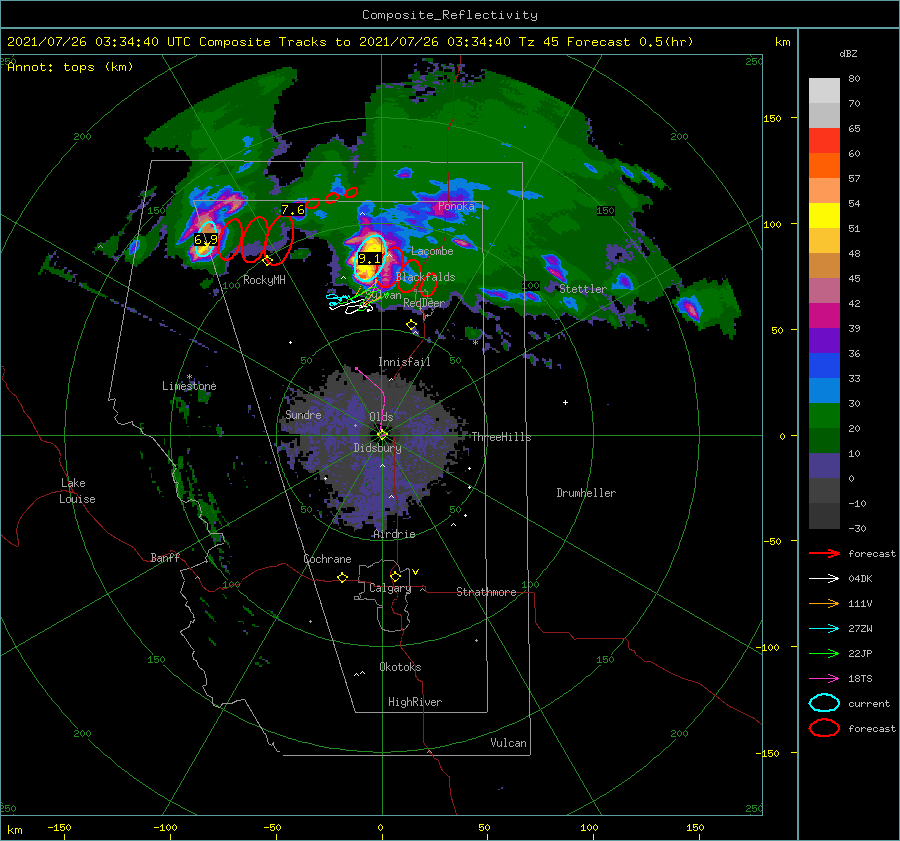This screenshot has height=841, width=900.
Task: Click the Limestone location label
Action: coord(189,386)
